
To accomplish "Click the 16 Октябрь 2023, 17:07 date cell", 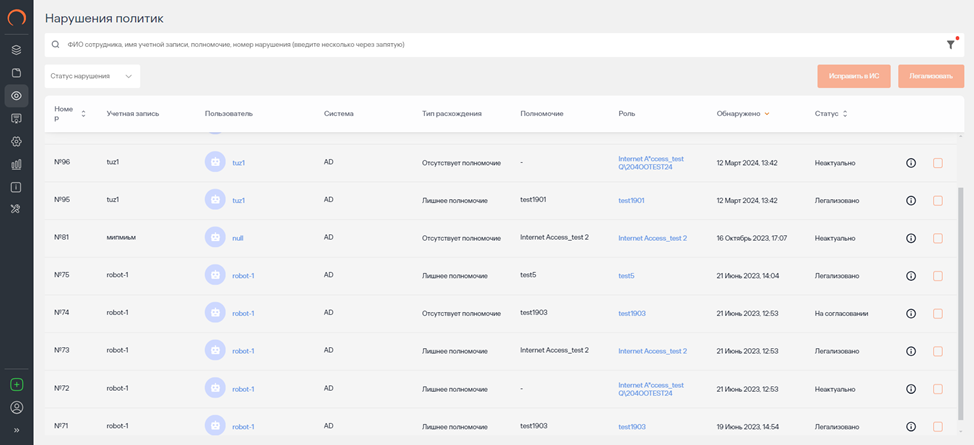I will tap(752, 238).
